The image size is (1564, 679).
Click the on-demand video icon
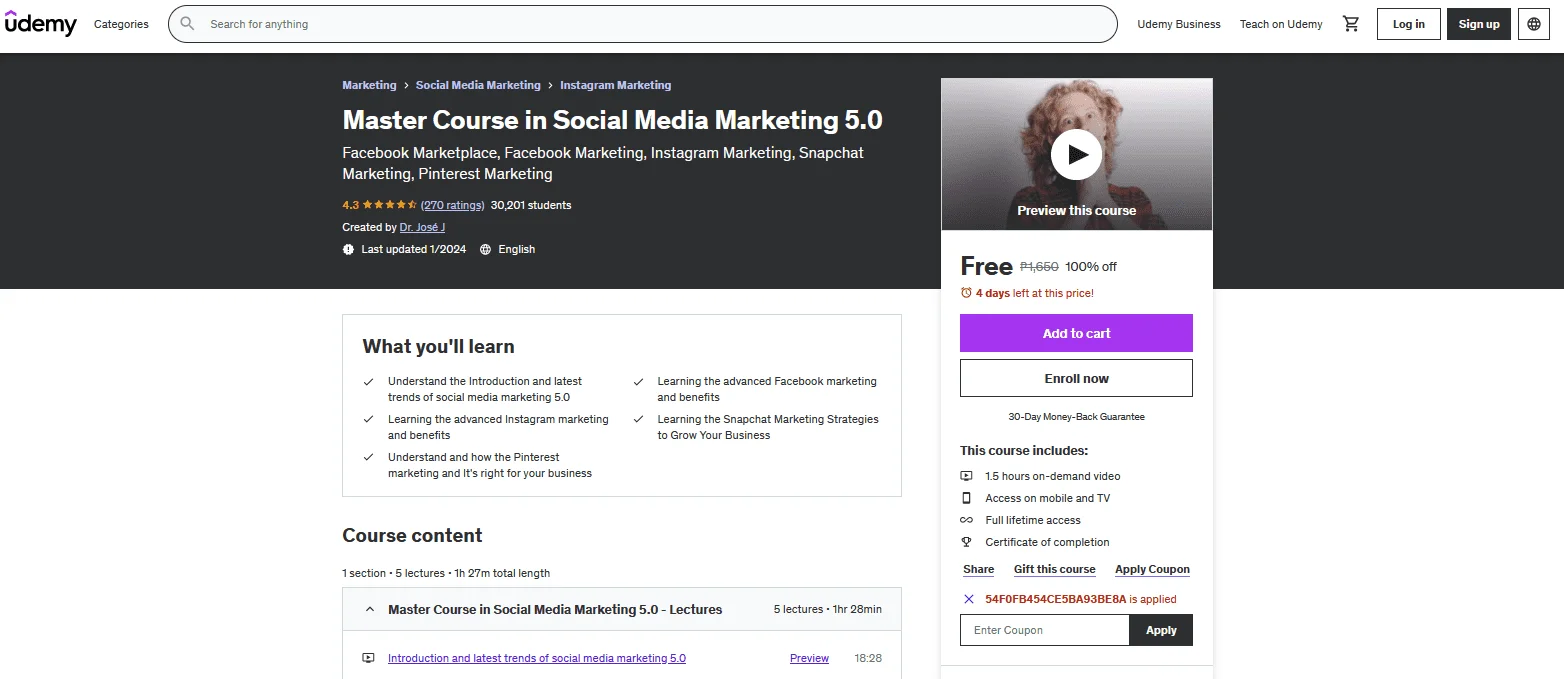[x=966, y=476]
